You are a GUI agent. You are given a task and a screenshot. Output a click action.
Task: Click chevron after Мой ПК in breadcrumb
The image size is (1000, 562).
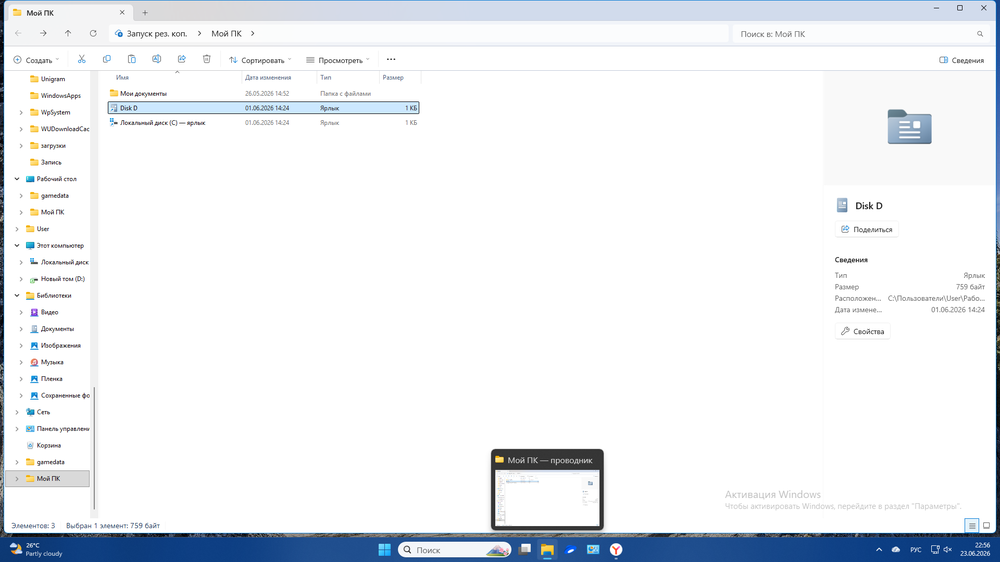tap(253, 34)
